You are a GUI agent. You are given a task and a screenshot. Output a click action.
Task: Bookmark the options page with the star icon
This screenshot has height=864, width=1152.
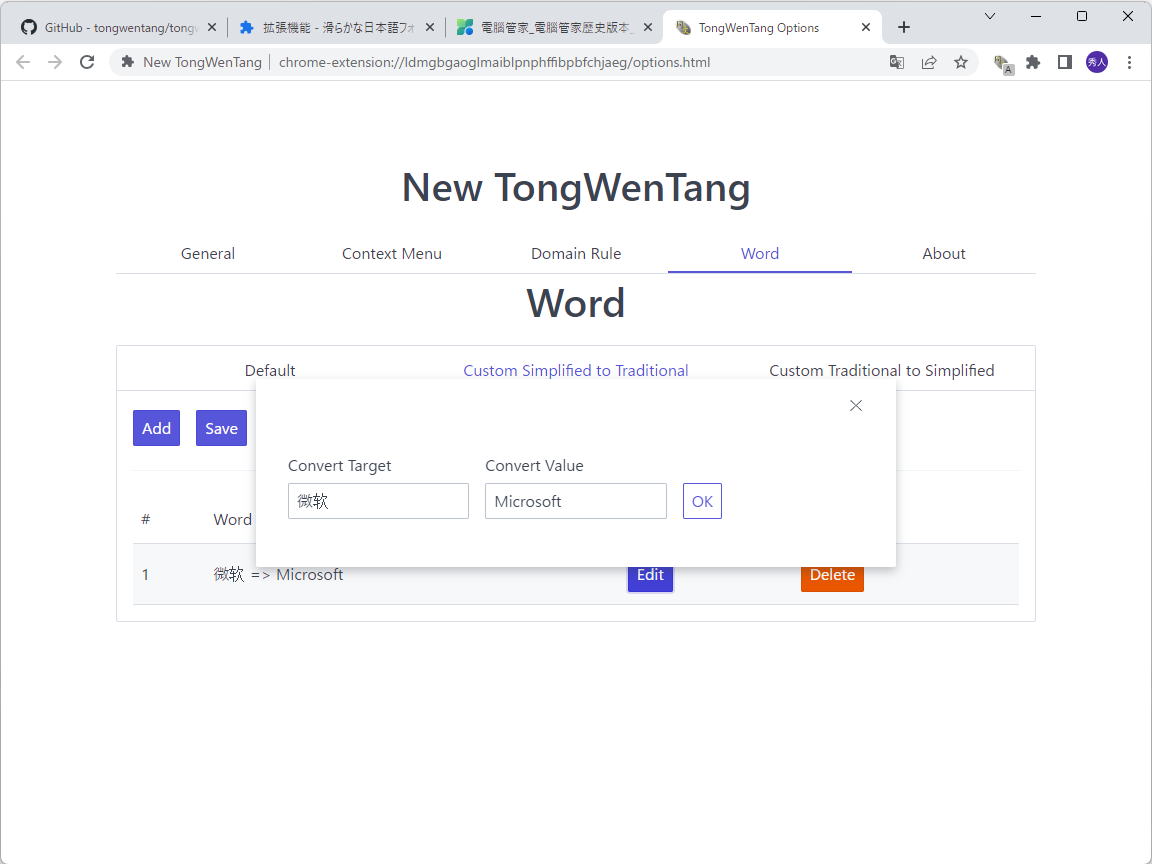[x=961, y=62]
